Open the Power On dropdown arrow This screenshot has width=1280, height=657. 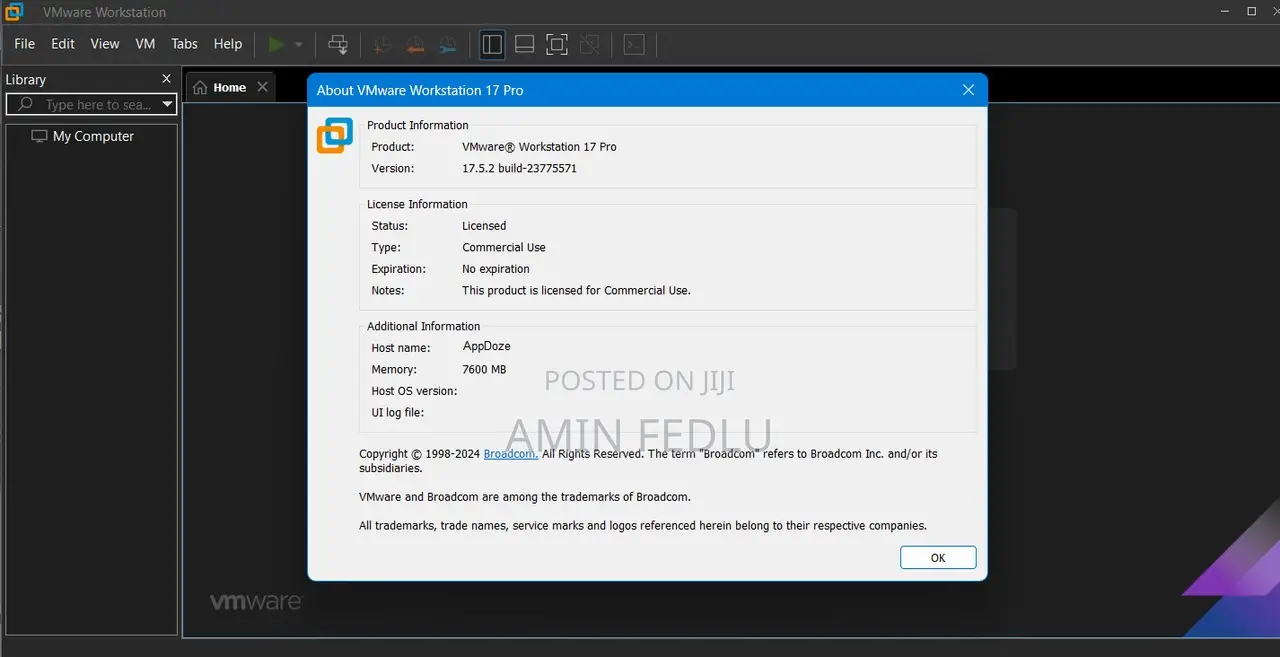(298, 44)
